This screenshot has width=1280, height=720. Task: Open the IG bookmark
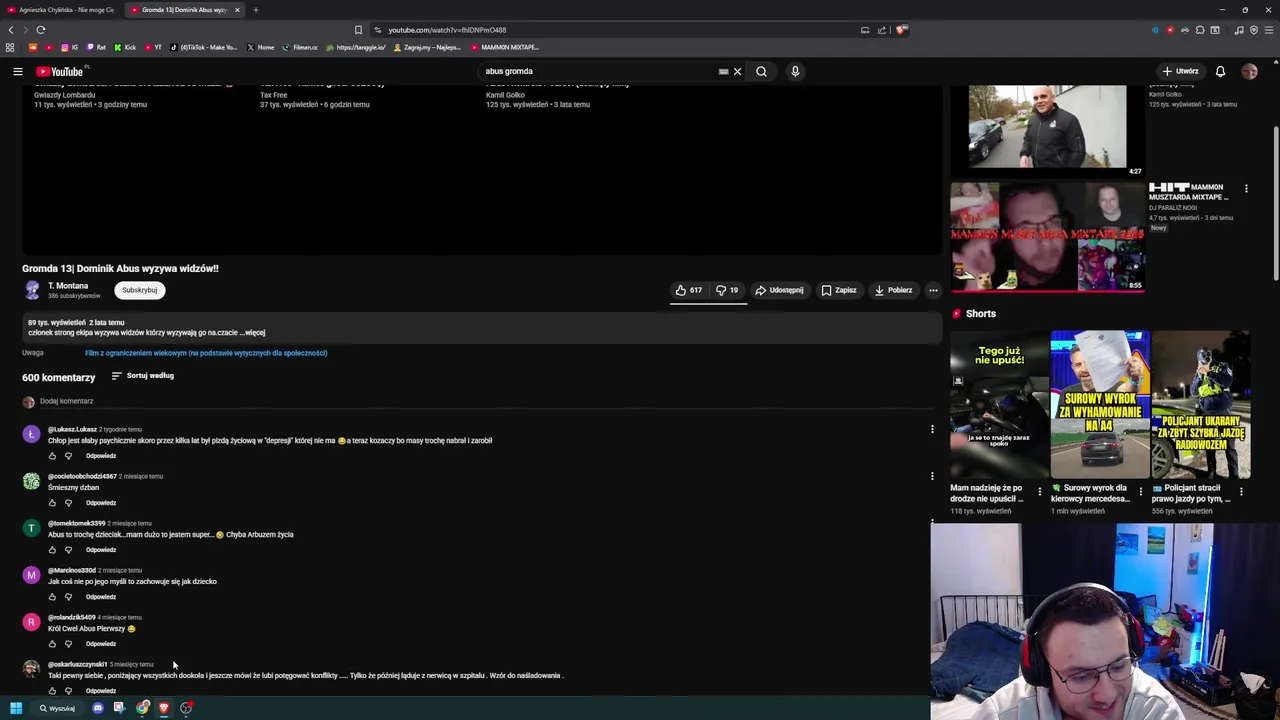coord(69,47)
